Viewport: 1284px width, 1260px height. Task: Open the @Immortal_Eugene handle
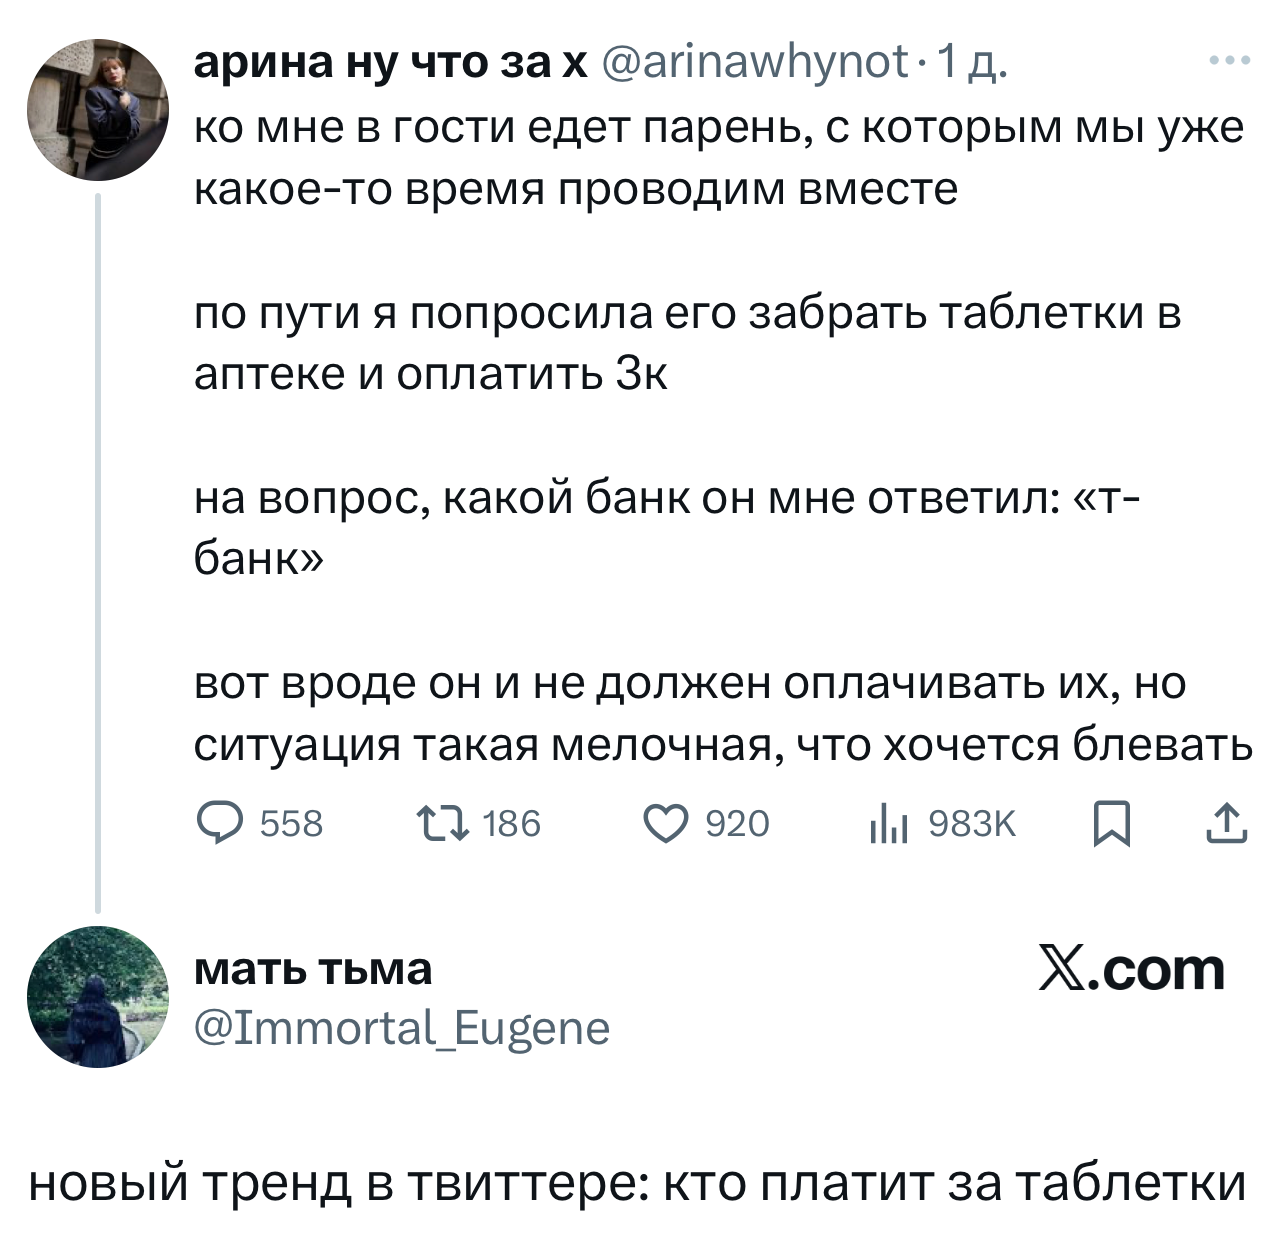pos(401,1027)
